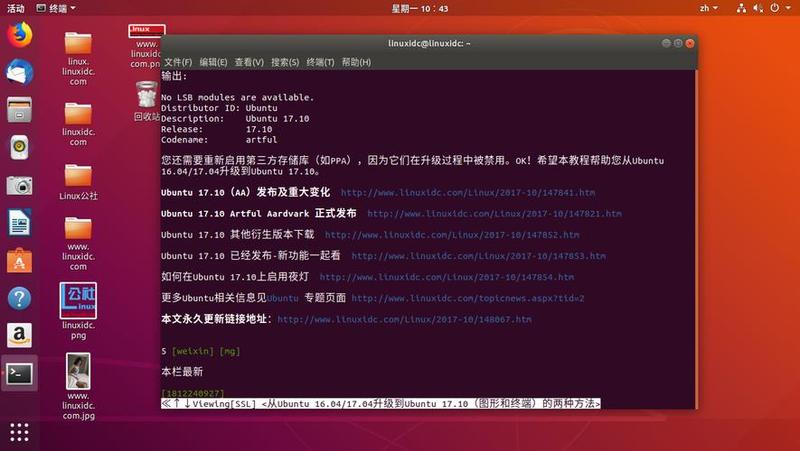Click the 'Description: Ubuntu 17.10' line
This screenshot has height=451, width=800.
[235, 118]
